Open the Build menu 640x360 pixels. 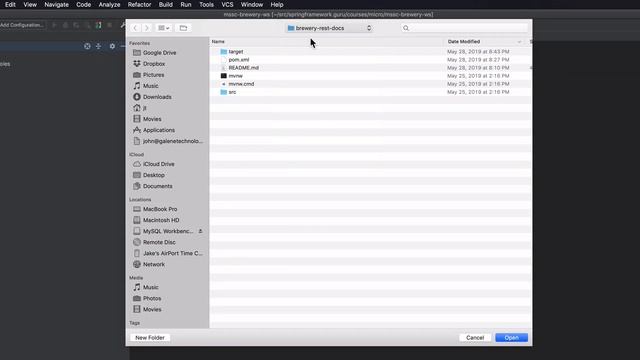click(x=165, y=4)
